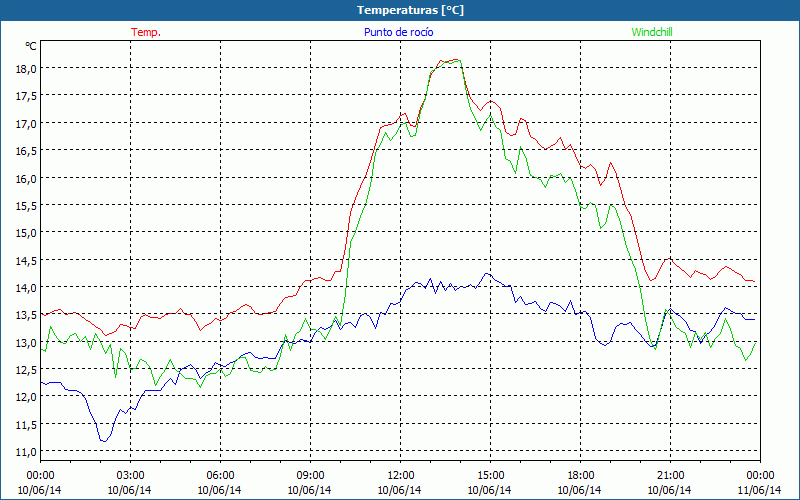Click the 21:00 time axis label

670,476
